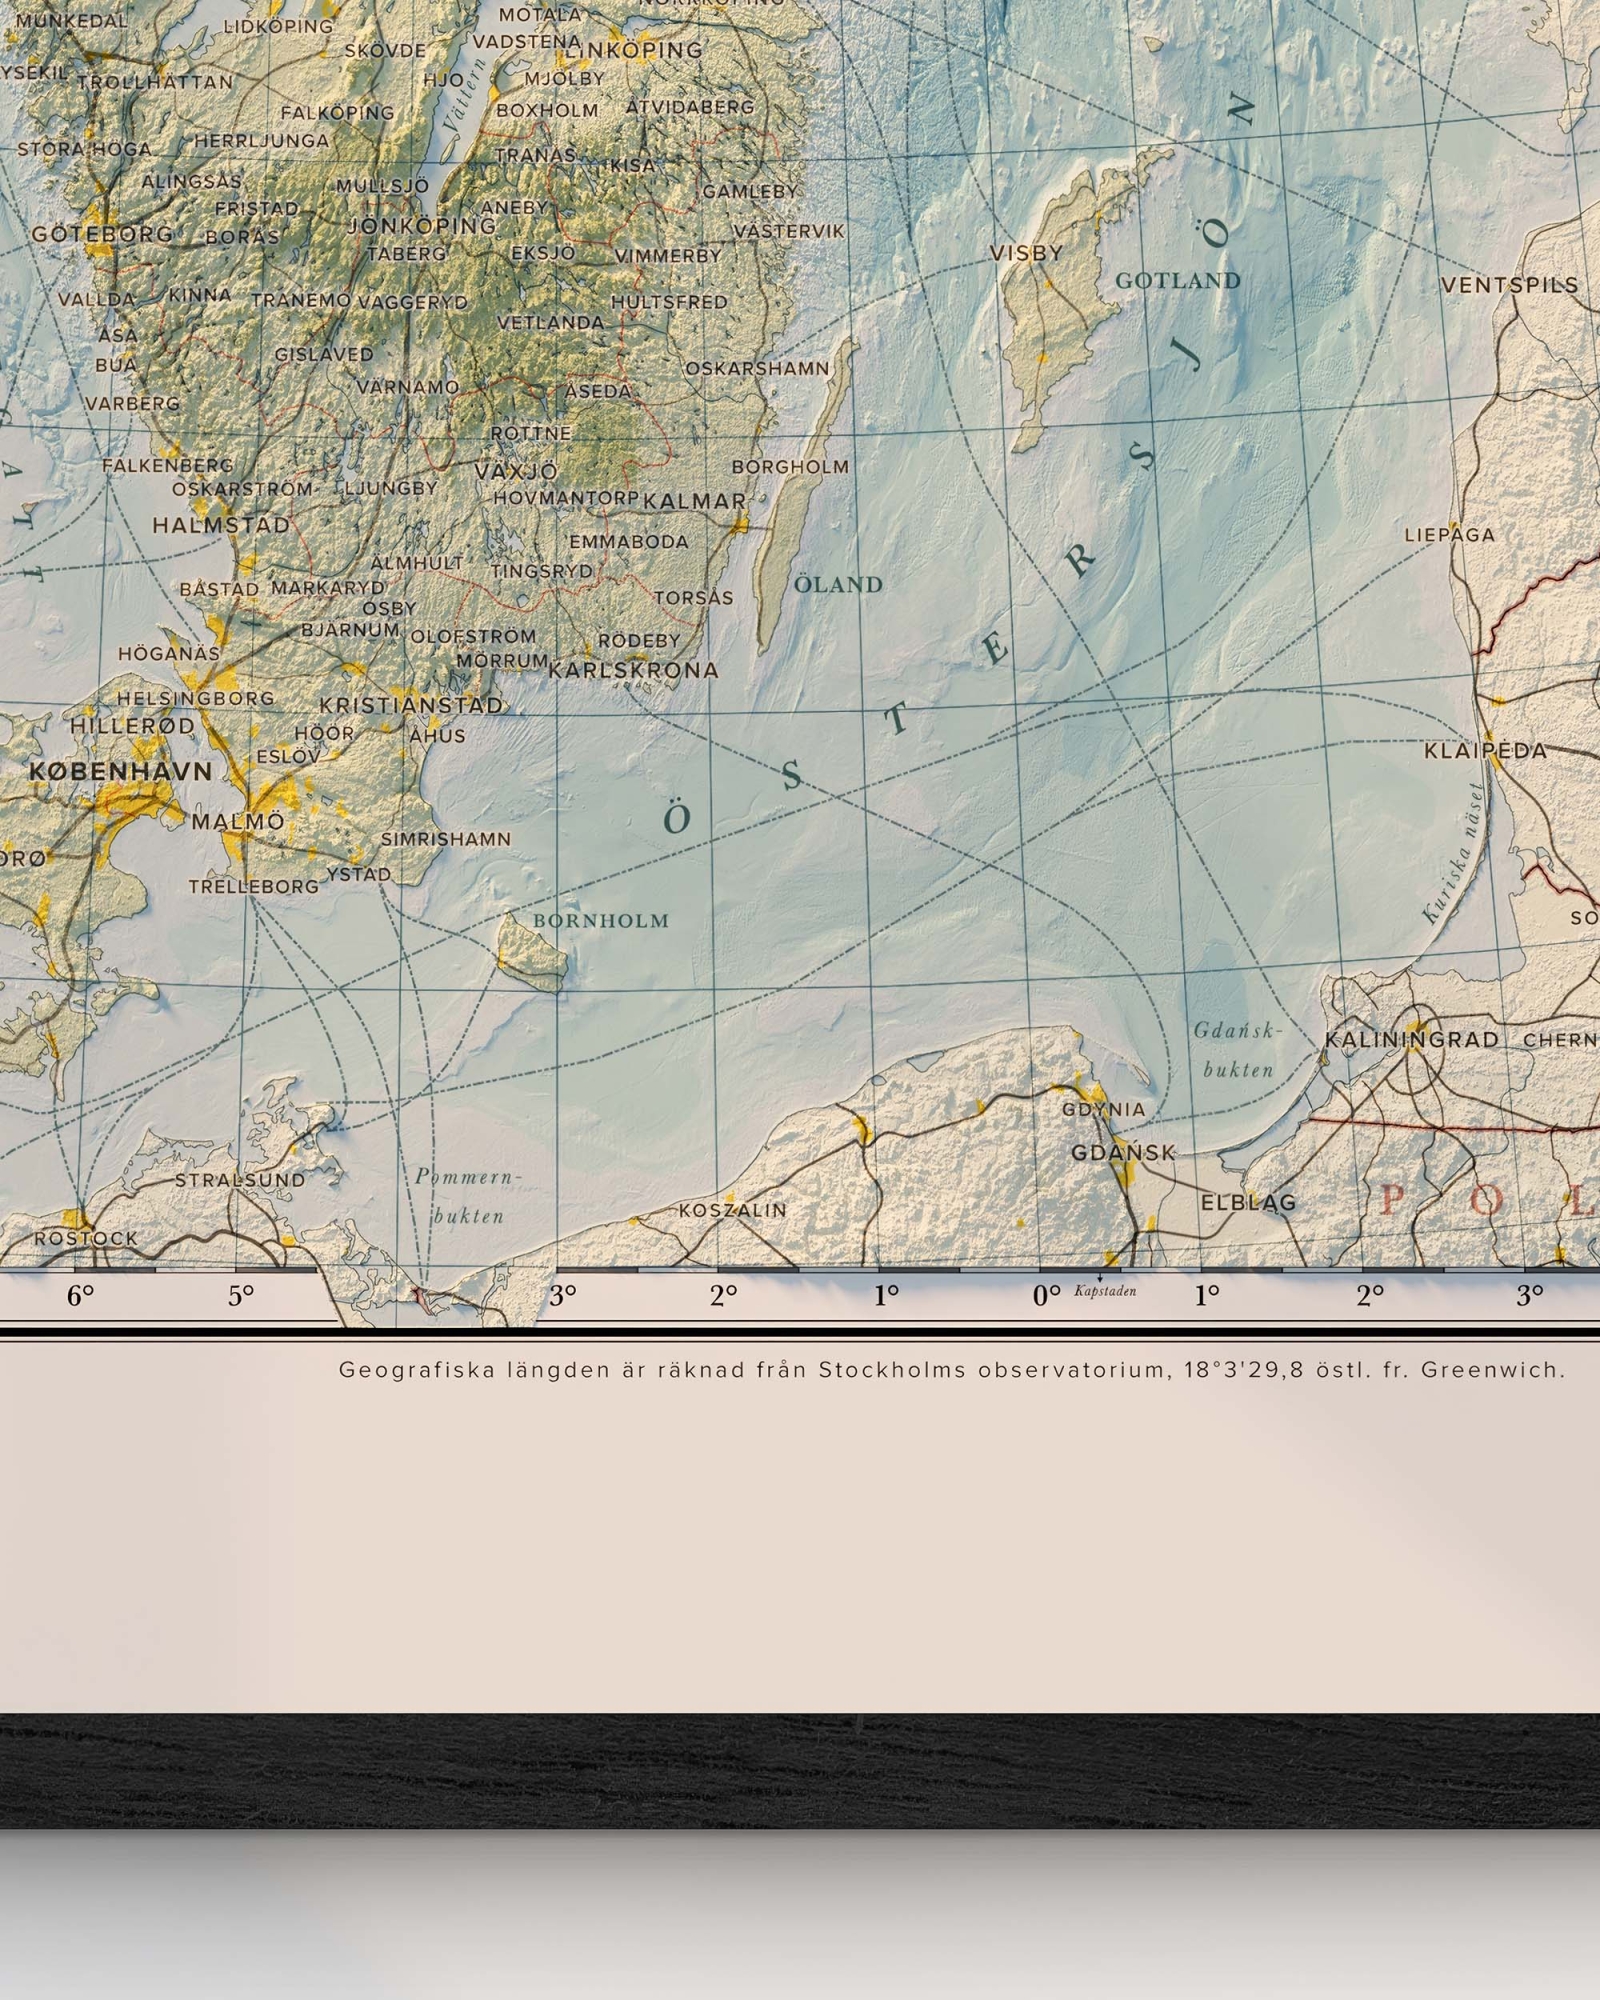Click the KALMAR city label
1600x2000 pixels.
[x=694, y=501]
